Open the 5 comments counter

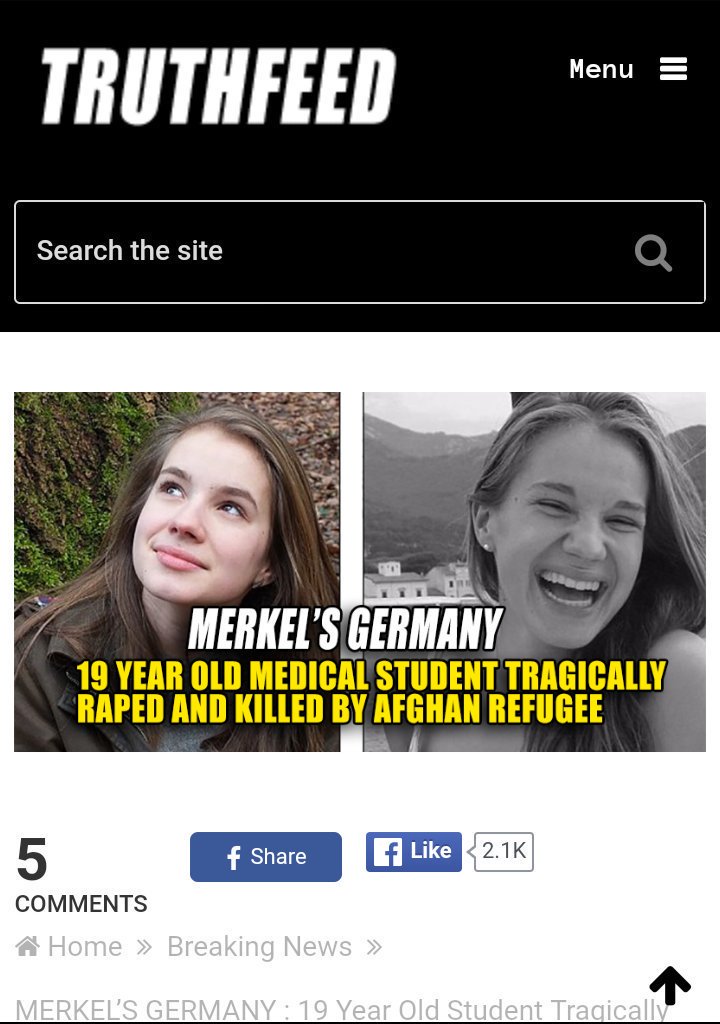pyautogui.click(x=32, y=859)
